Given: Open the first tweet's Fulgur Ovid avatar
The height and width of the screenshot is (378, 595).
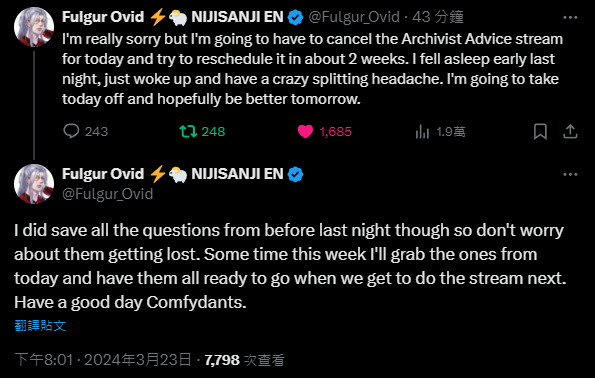Looking at the screenshot, I should click(x=34, y=27).
